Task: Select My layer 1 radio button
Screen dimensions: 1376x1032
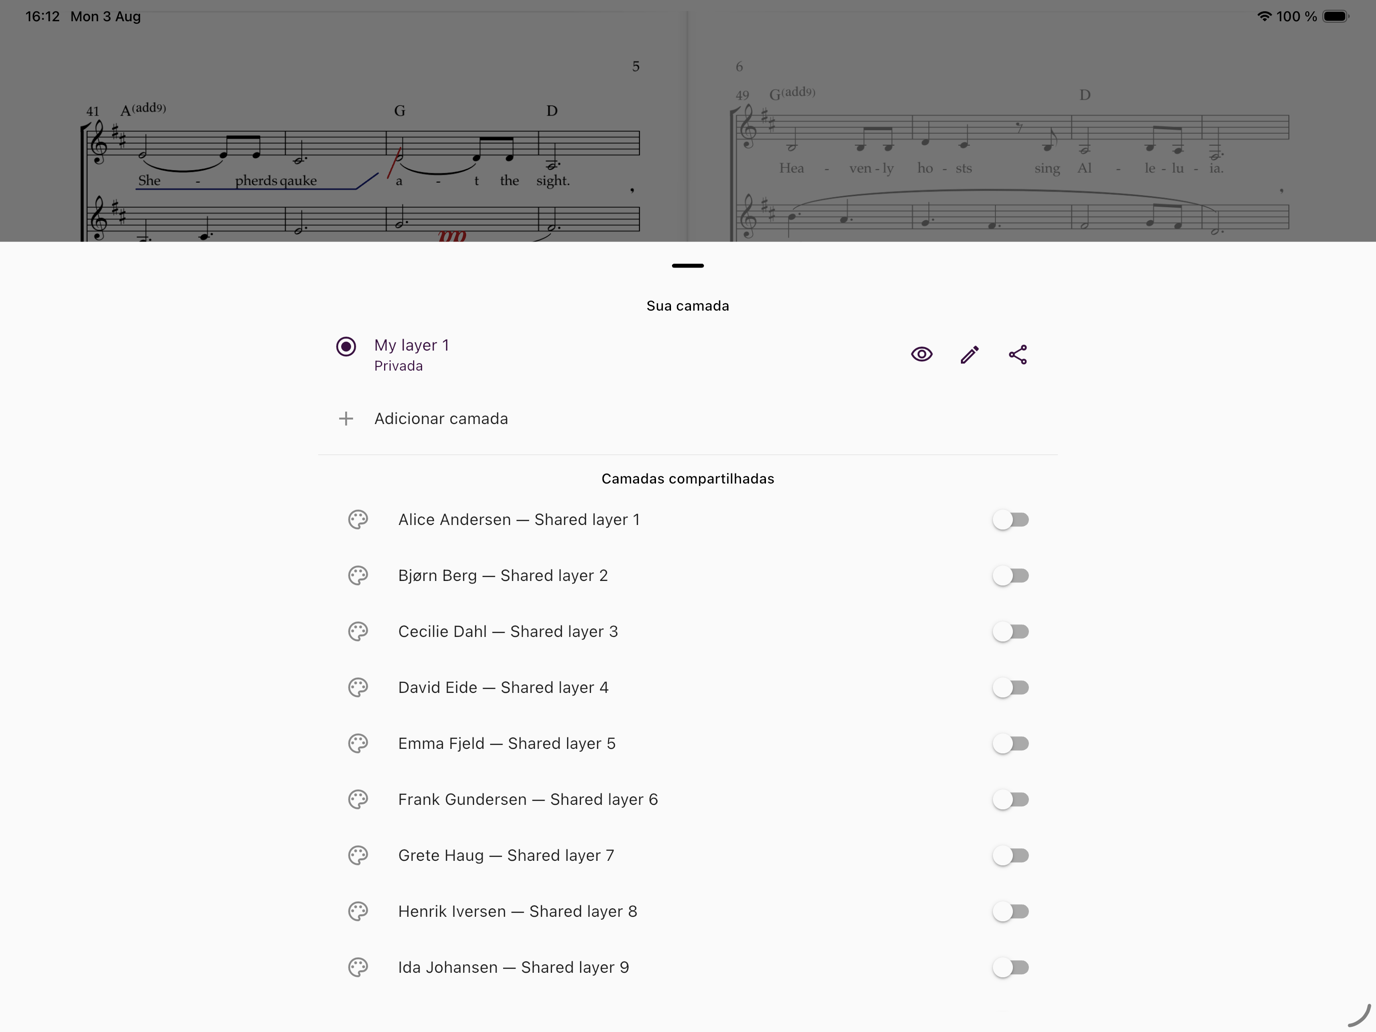Action: pos(346,346)
